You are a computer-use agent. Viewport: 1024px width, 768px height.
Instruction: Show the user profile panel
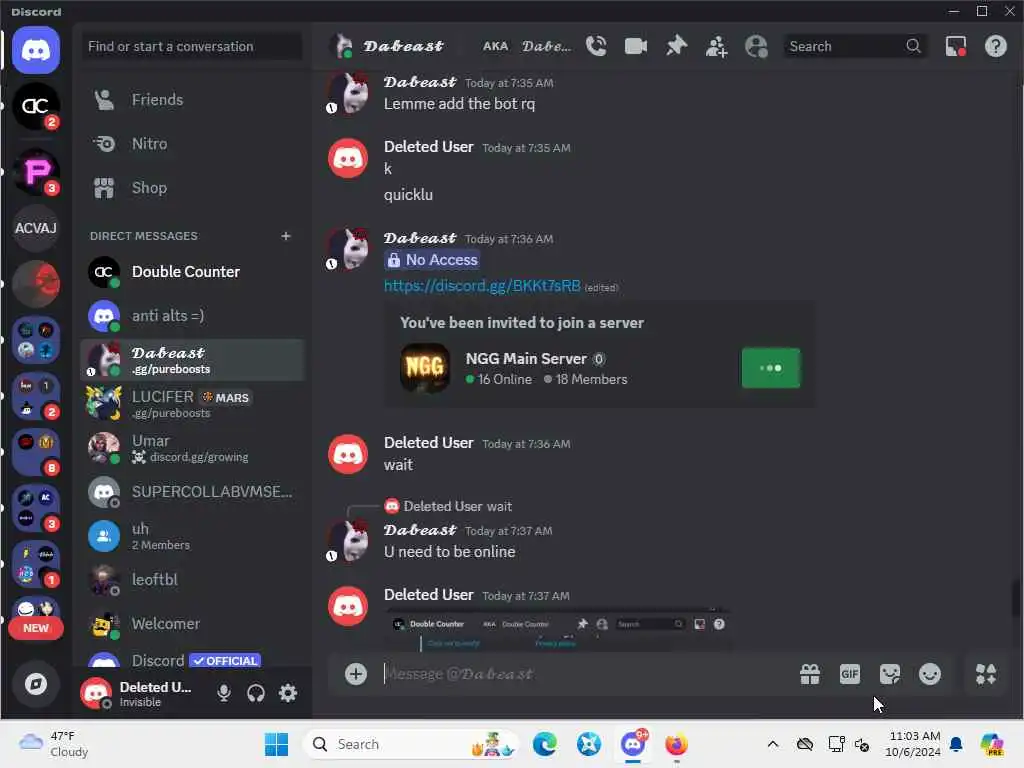[756, 46]
